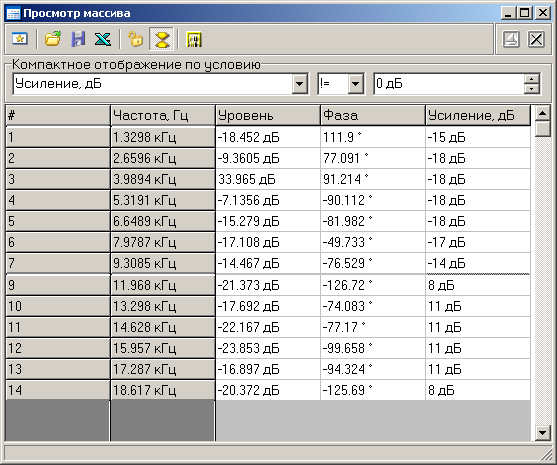The image size is (557, 465).
Task: Open the != comparison operator dropdown
Action: [355, 84]
